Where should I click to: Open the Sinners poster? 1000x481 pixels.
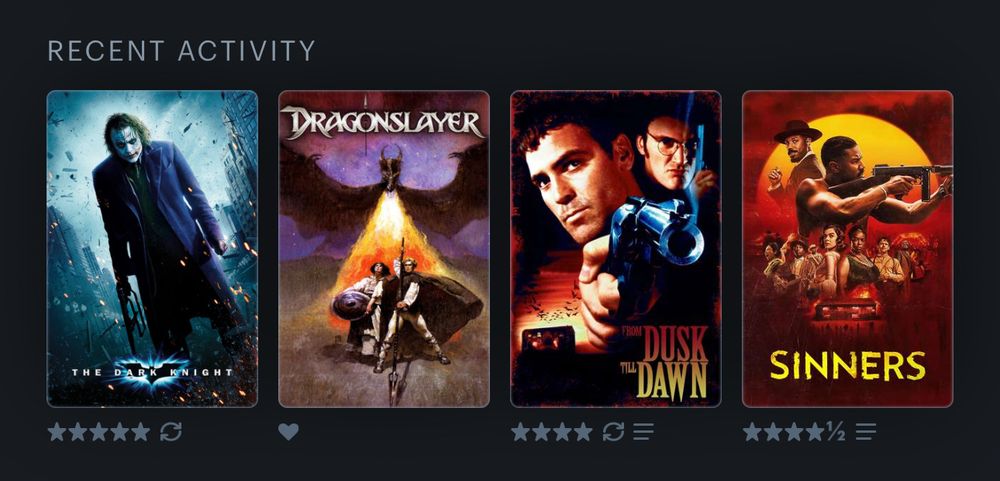pos(848,249)
